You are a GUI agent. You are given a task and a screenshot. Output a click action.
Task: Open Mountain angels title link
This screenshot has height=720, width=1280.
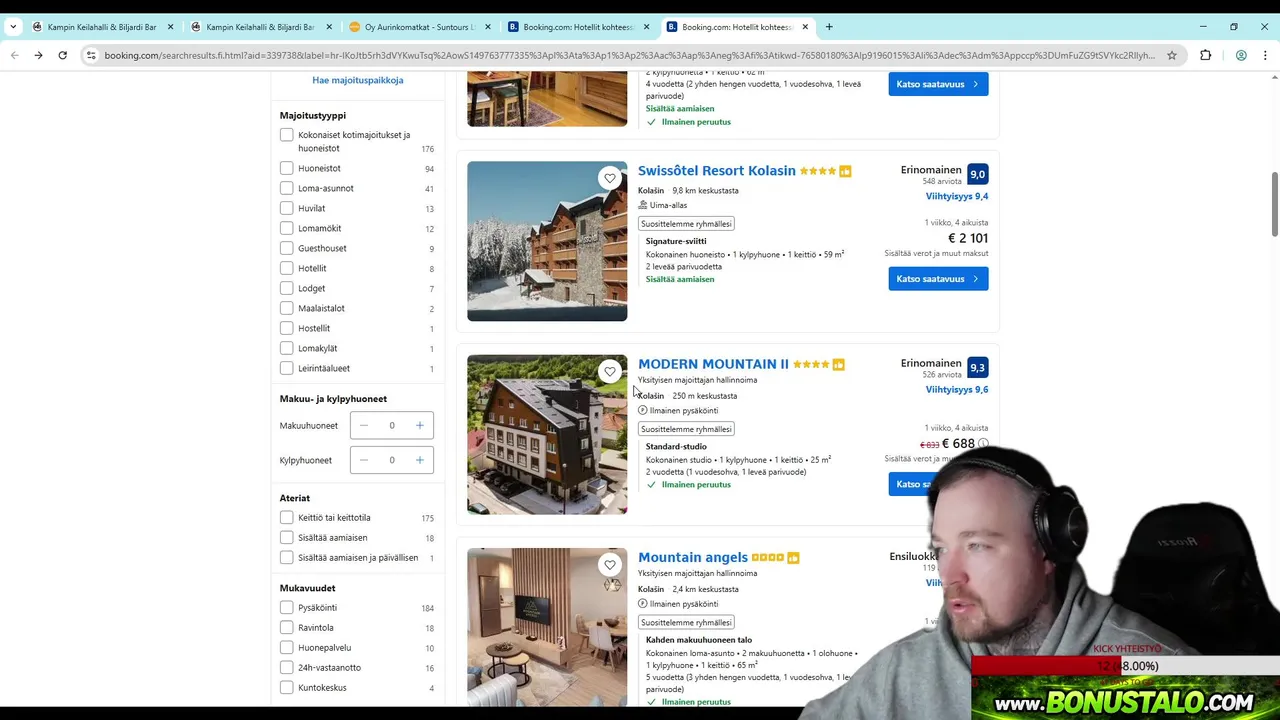tap(693, 557)
